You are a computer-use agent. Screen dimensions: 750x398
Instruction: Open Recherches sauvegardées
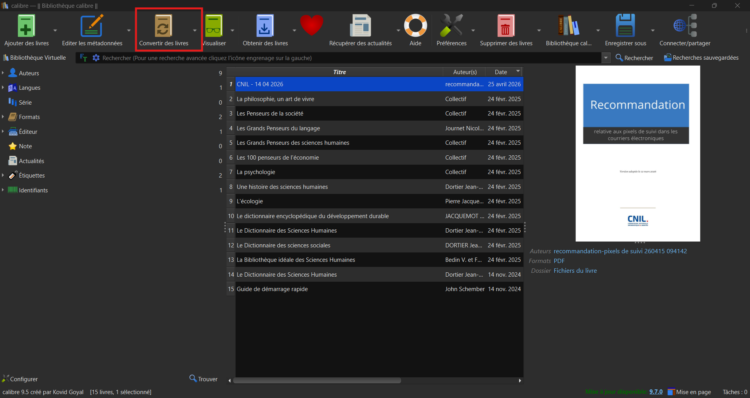click(x=701, y=58)
